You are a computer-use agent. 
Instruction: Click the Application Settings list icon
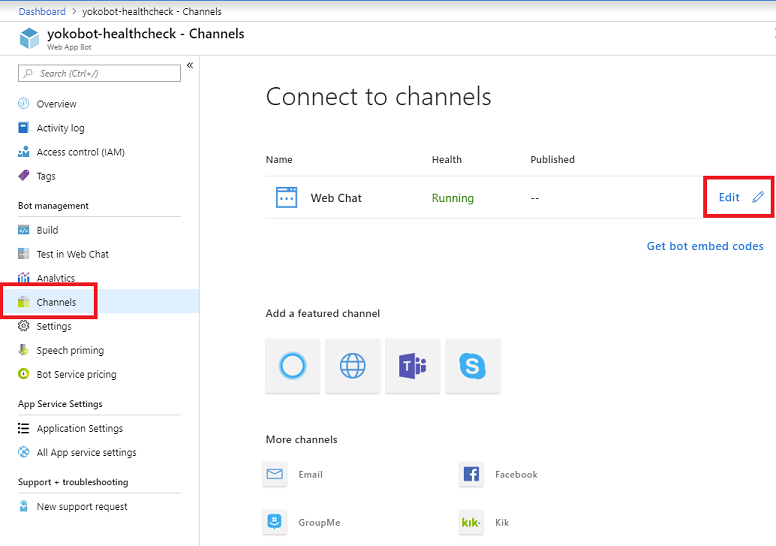[23, 428]
